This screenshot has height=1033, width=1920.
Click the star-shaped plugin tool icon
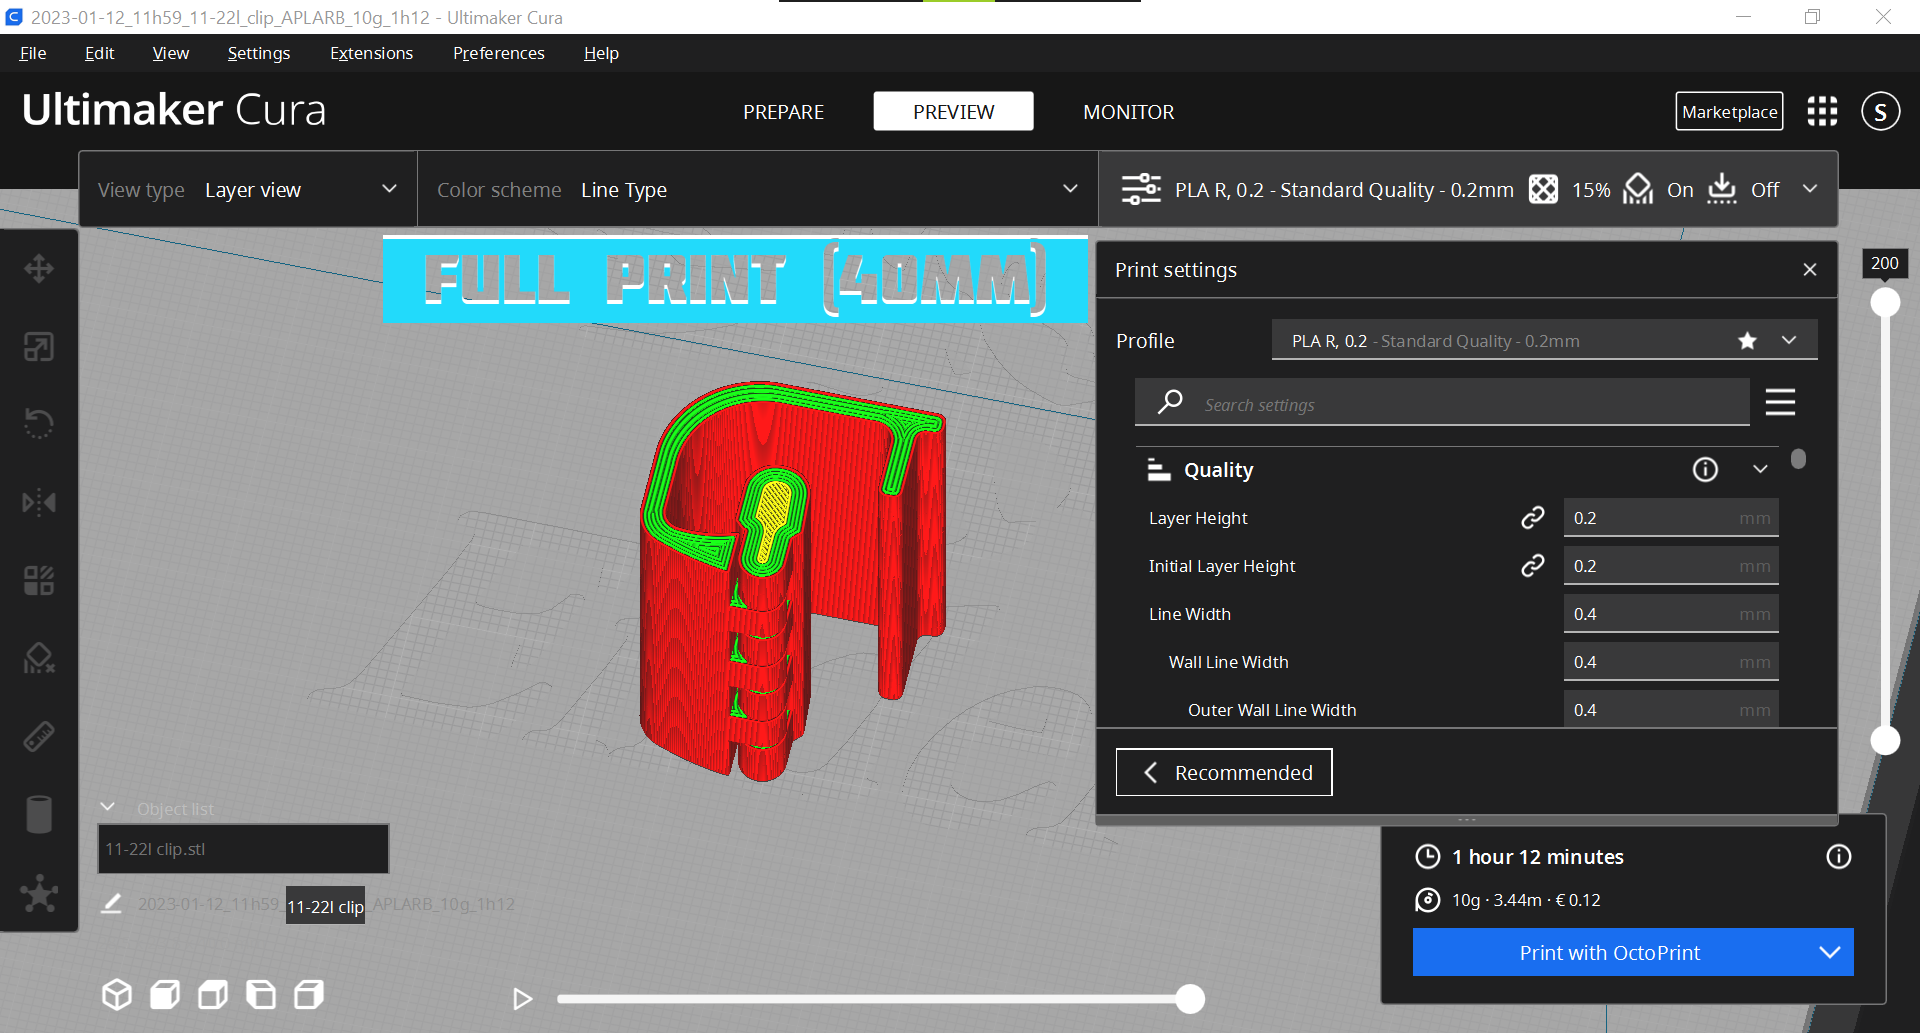pos(39,893)
